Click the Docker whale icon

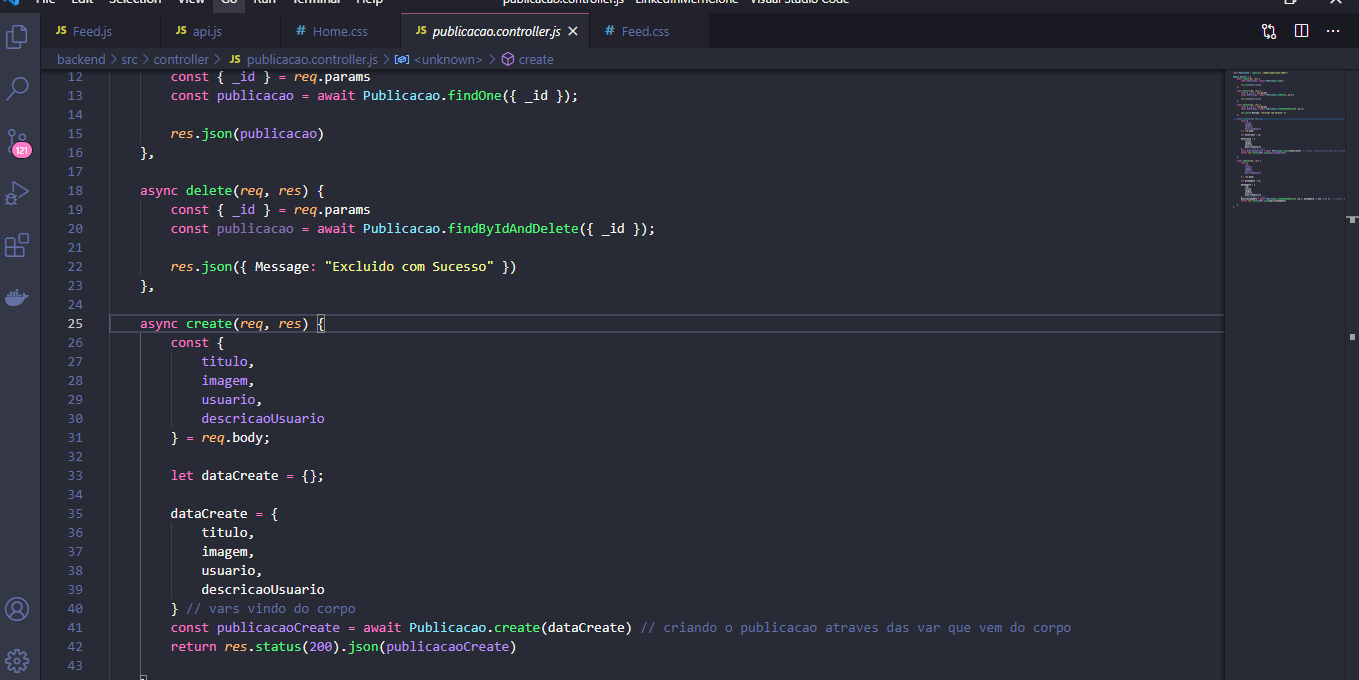(16, 296)
